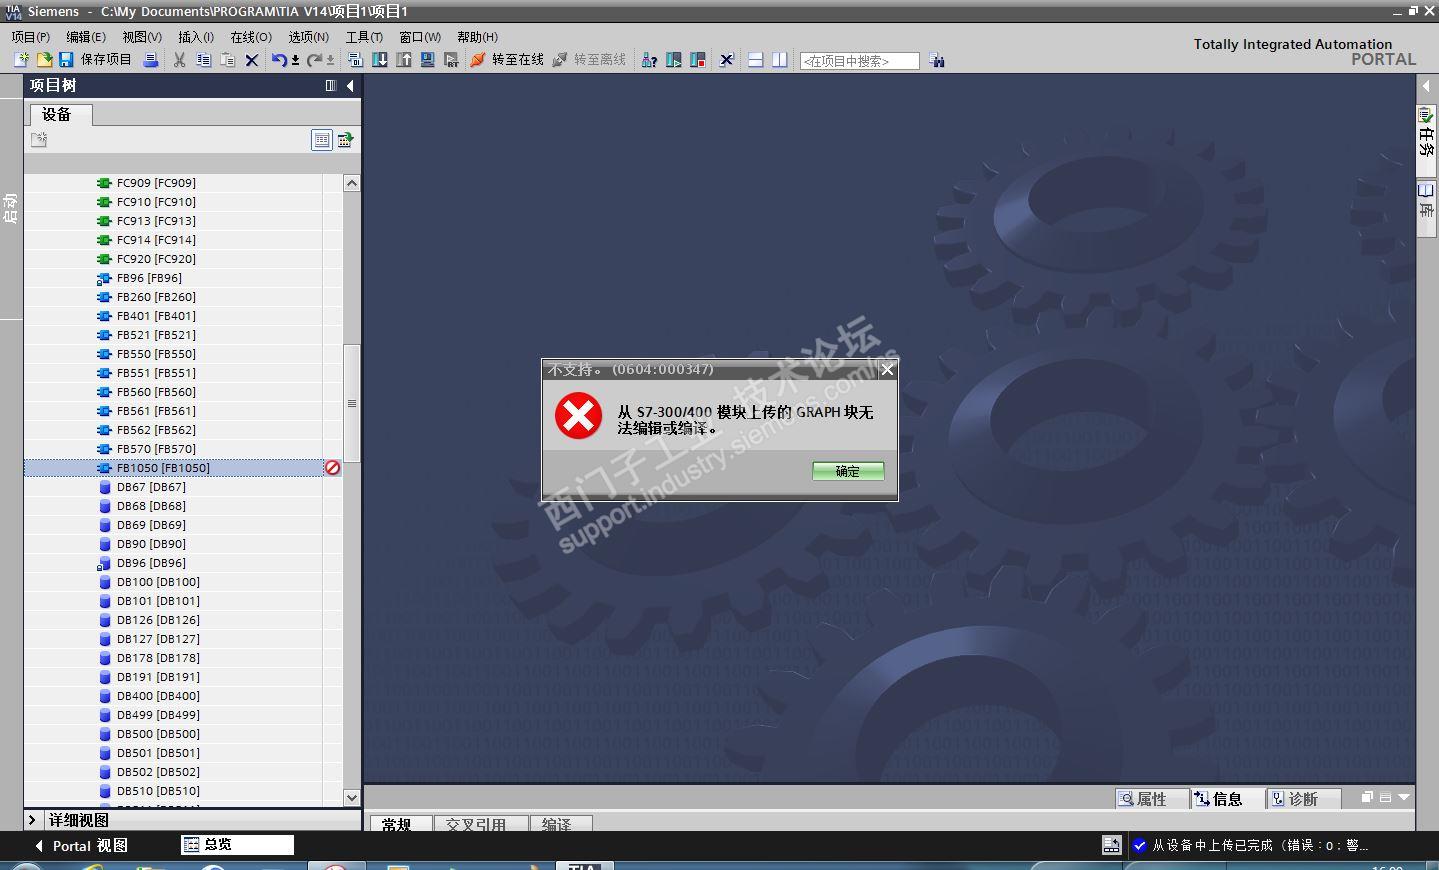Click the 保存项目 save button

tap(95, 60)
